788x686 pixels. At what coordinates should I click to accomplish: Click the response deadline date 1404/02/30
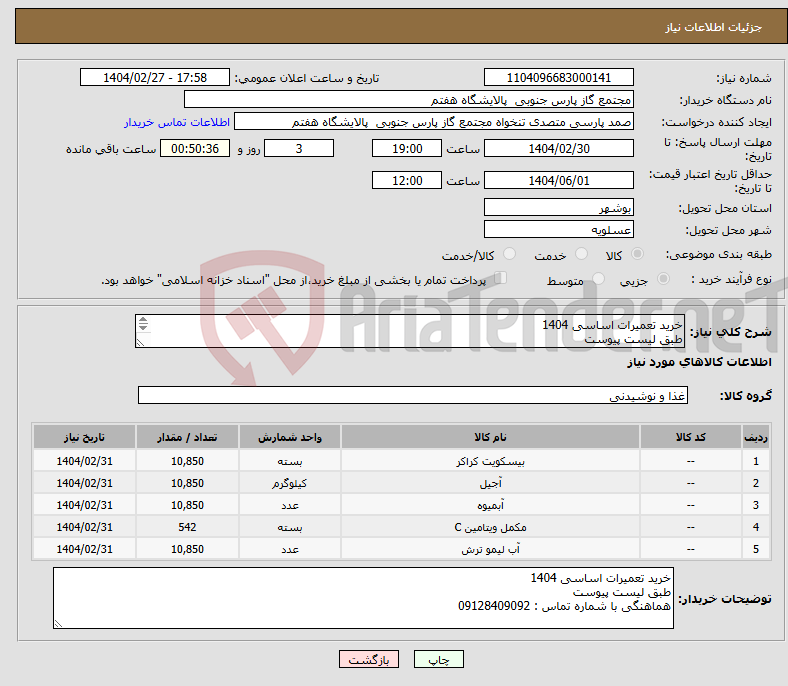558,148
